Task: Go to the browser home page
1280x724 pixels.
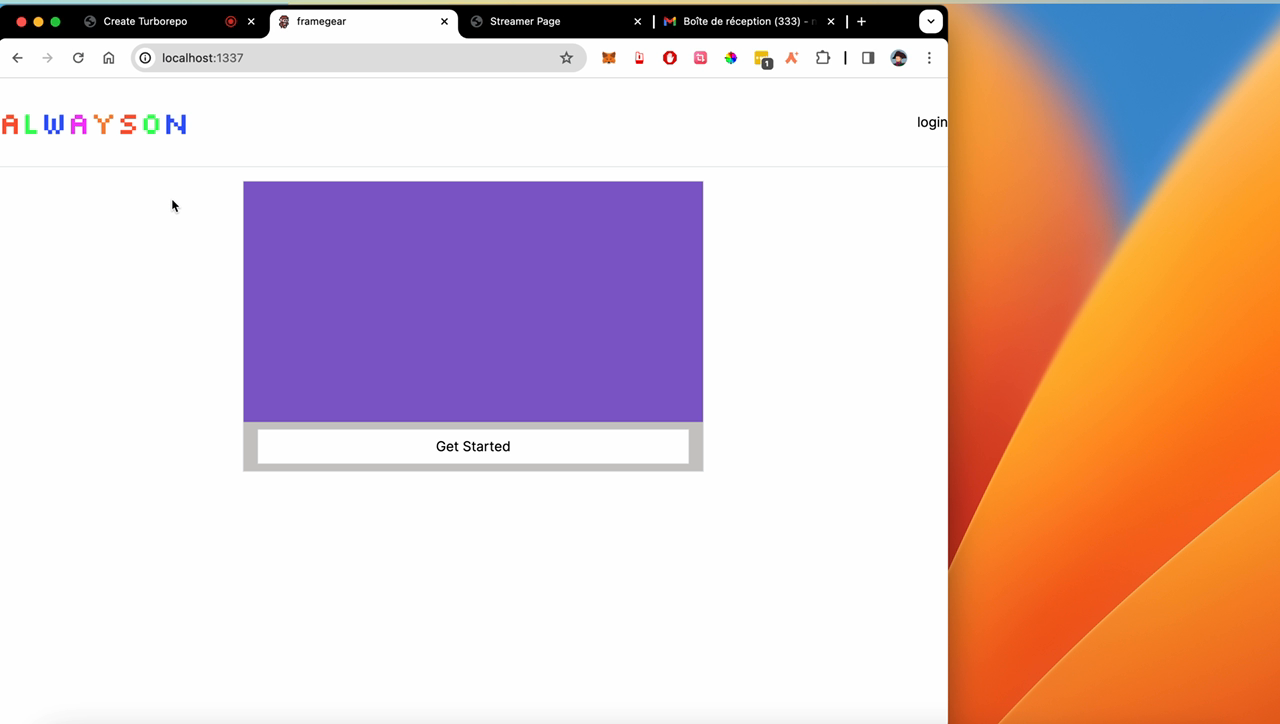Action: click(109, 58)
